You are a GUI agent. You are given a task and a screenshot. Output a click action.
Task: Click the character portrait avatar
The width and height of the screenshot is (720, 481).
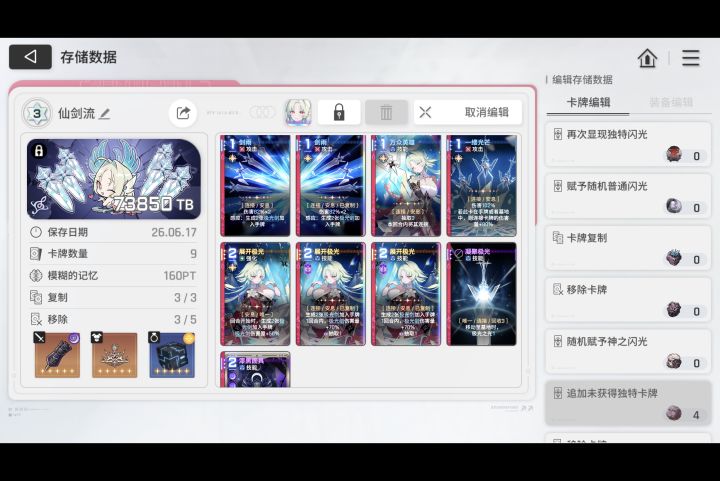298,112
